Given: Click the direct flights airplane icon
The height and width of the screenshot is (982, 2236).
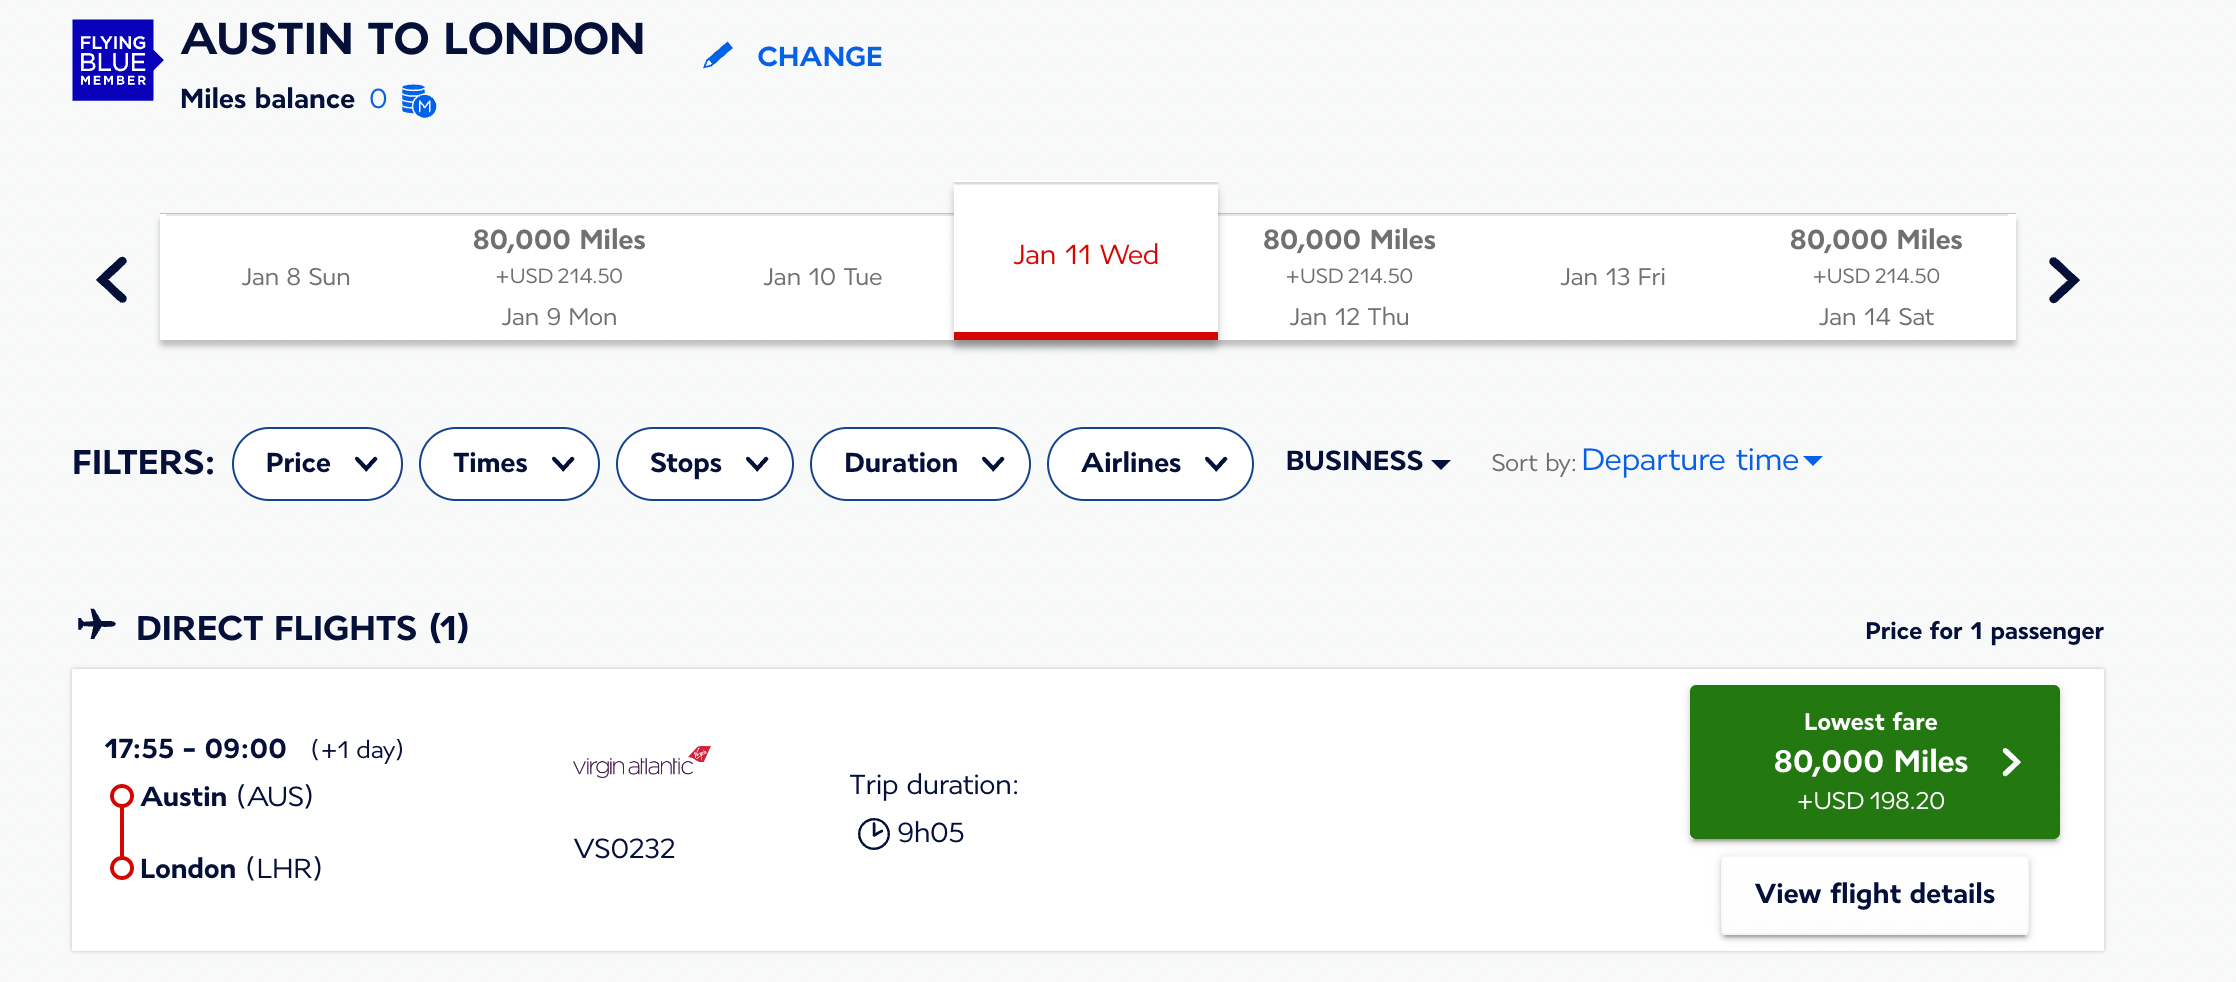Looking at the screenshot, I should pos(97,626).
